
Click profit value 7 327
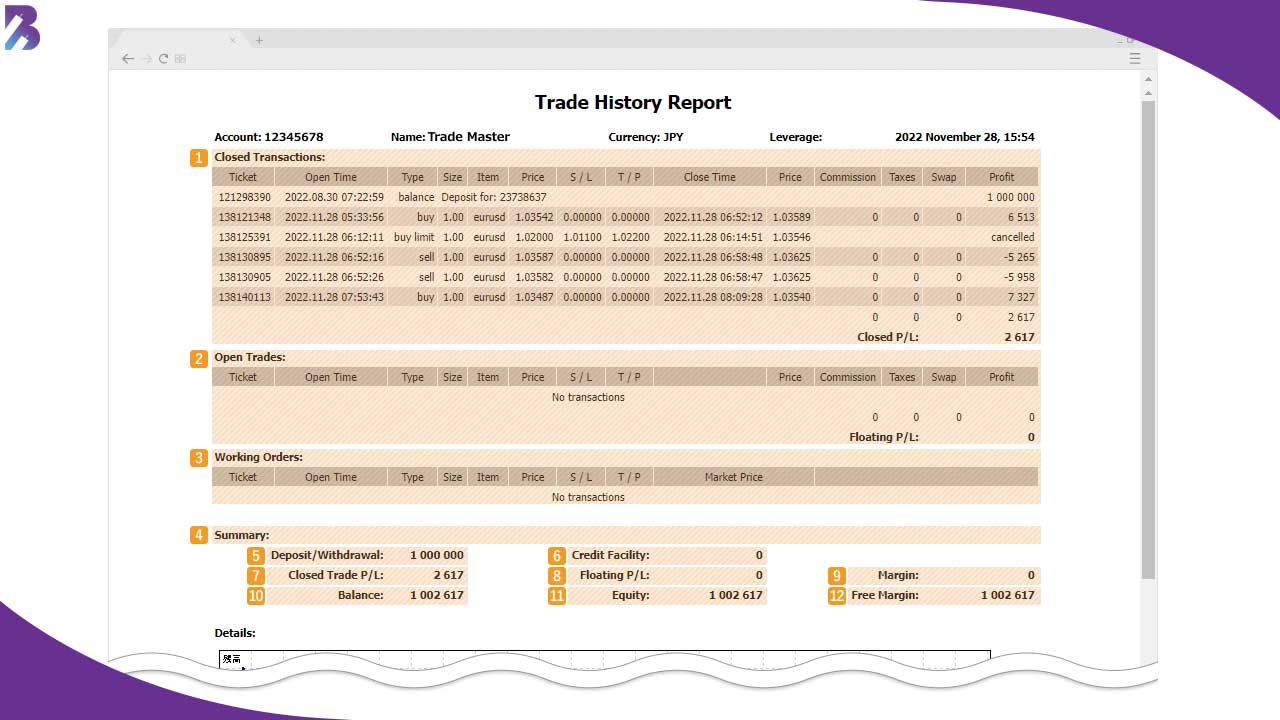coord(1021,297)
